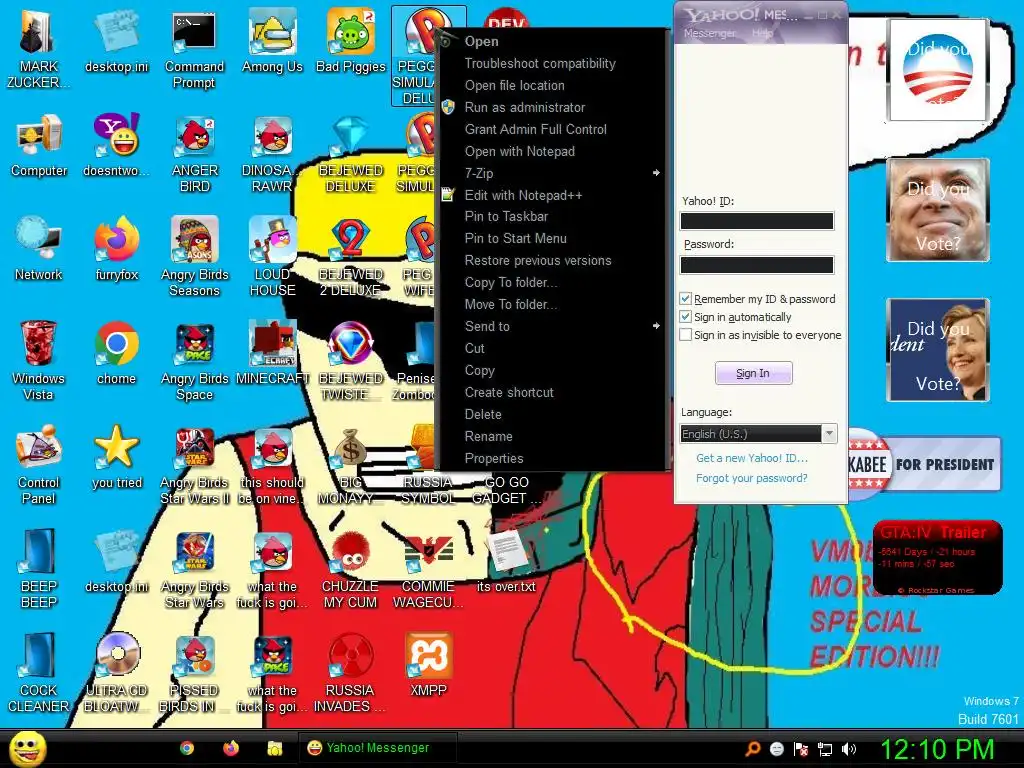Screen dimensions: 1024x768
Task: Select Edit with Notepad++
Action: pos(552,195)
